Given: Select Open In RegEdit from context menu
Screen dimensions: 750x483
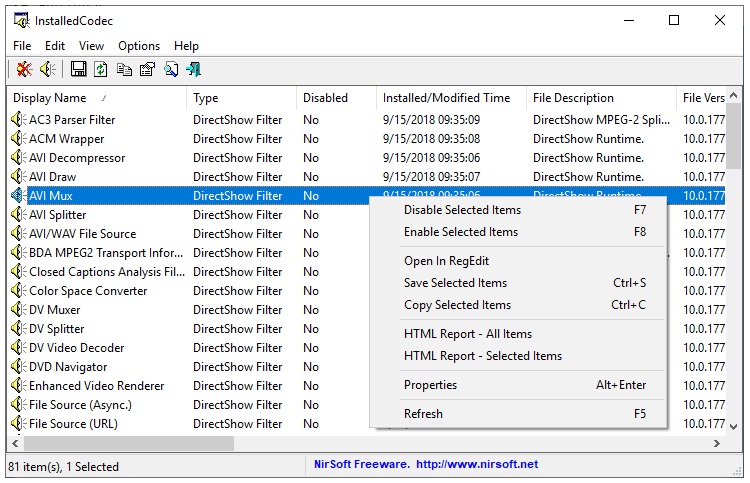Looking at the screenshot, I should pos(446,261).
